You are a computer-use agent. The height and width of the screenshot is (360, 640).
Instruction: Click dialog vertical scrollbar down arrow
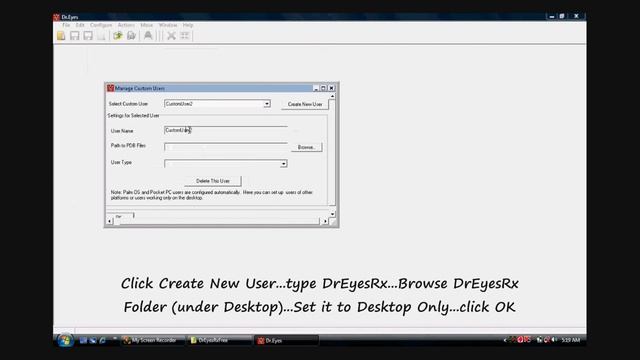point(332,214)
